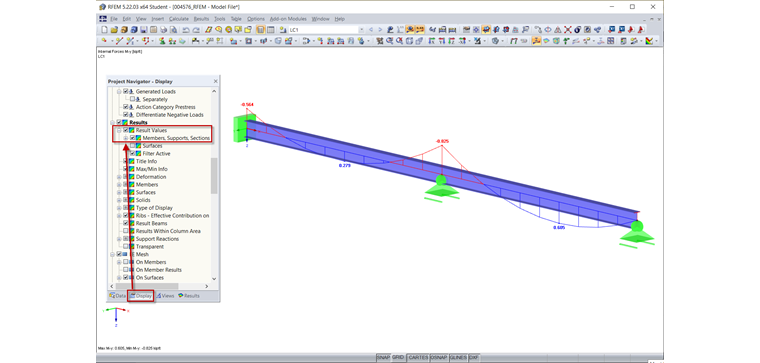Click the navigator vertical scrollbar thumb
Image resolution: width=760 pixels, height=363 pixels.
[214, 175]
